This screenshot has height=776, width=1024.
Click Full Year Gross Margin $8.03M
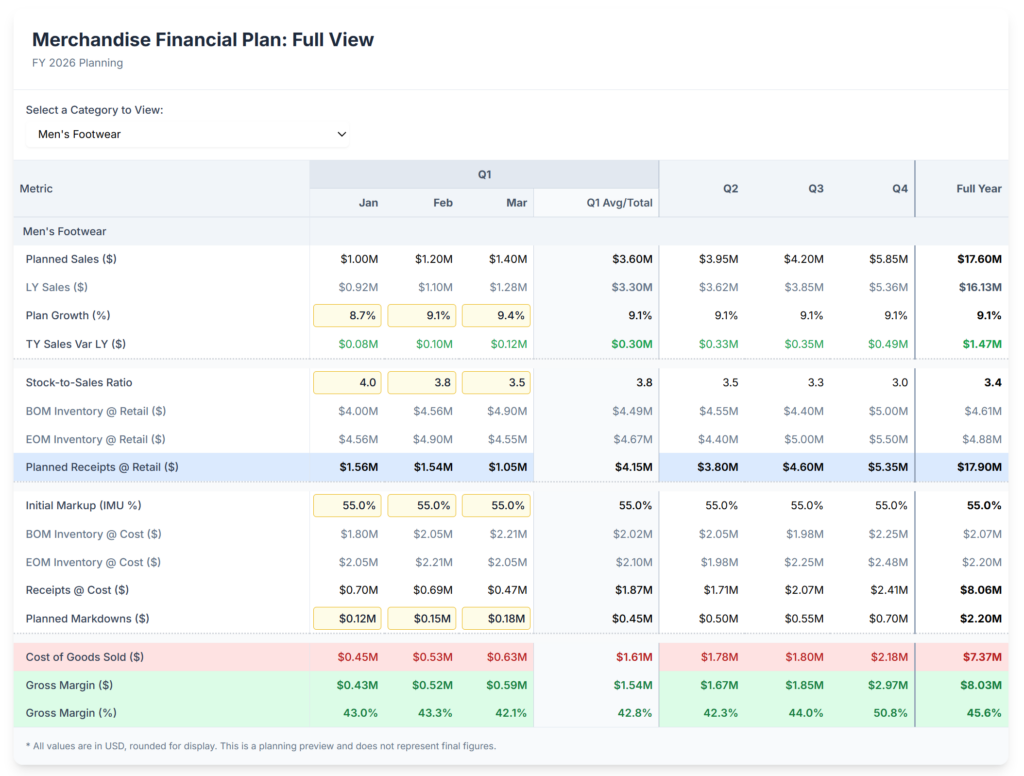click(x=981, y=685)
